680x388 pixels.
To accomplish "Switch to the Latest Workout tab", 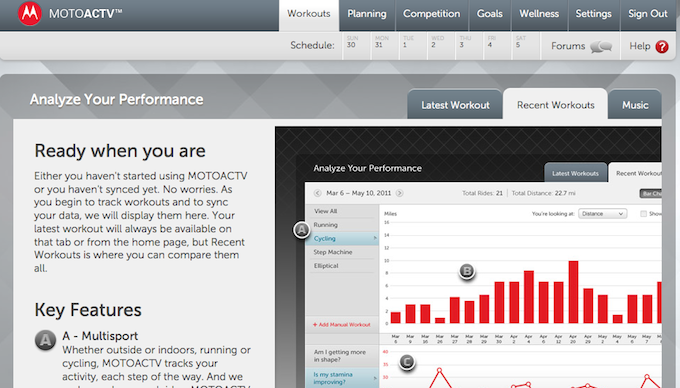I will (x=455, y=105).
